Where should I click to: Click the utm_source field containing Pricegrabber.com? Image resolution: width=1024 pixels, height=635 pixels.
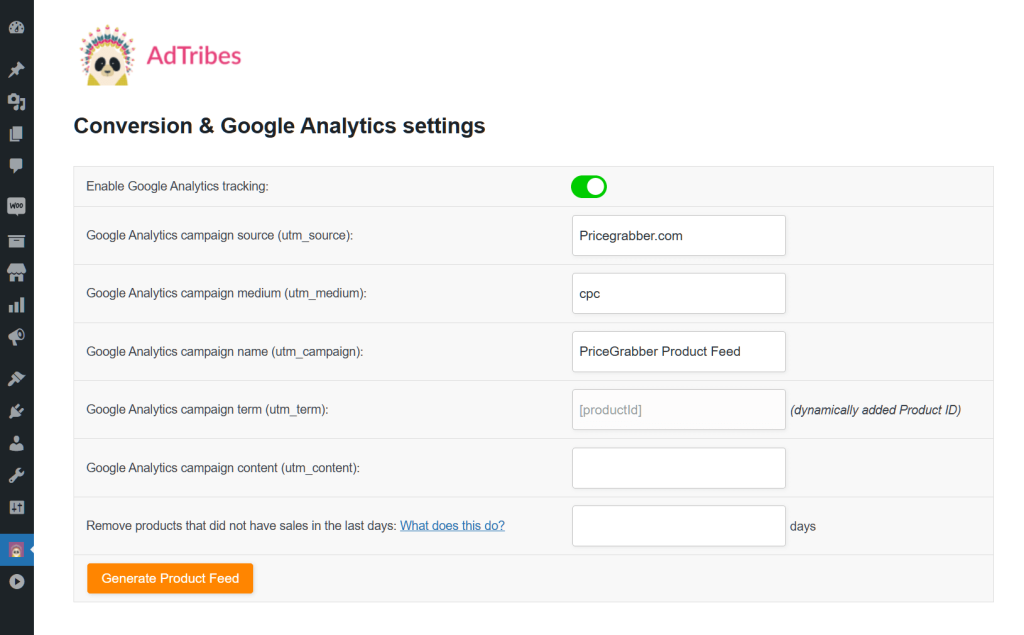(678, 236)
